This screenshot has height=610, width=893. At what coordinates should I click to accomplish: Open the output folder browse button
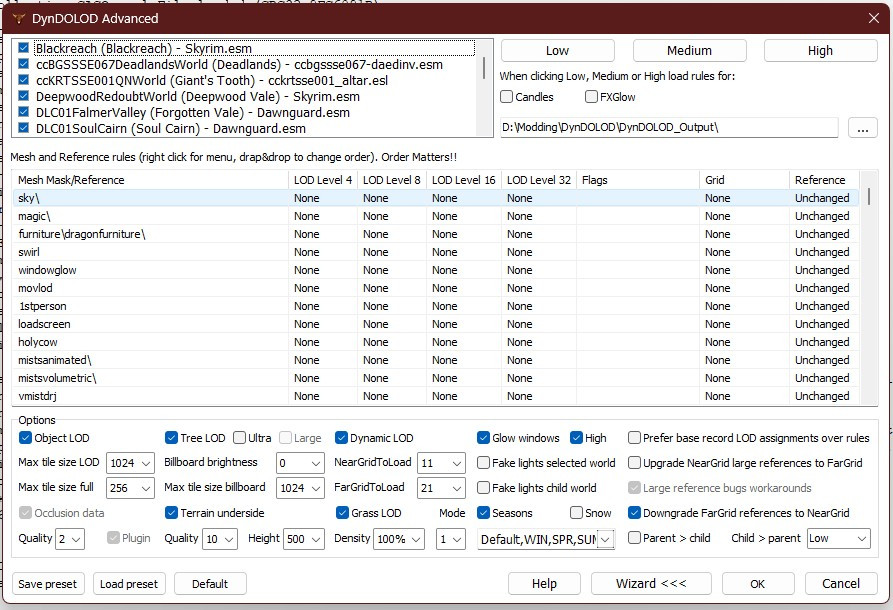pos(862,128)
